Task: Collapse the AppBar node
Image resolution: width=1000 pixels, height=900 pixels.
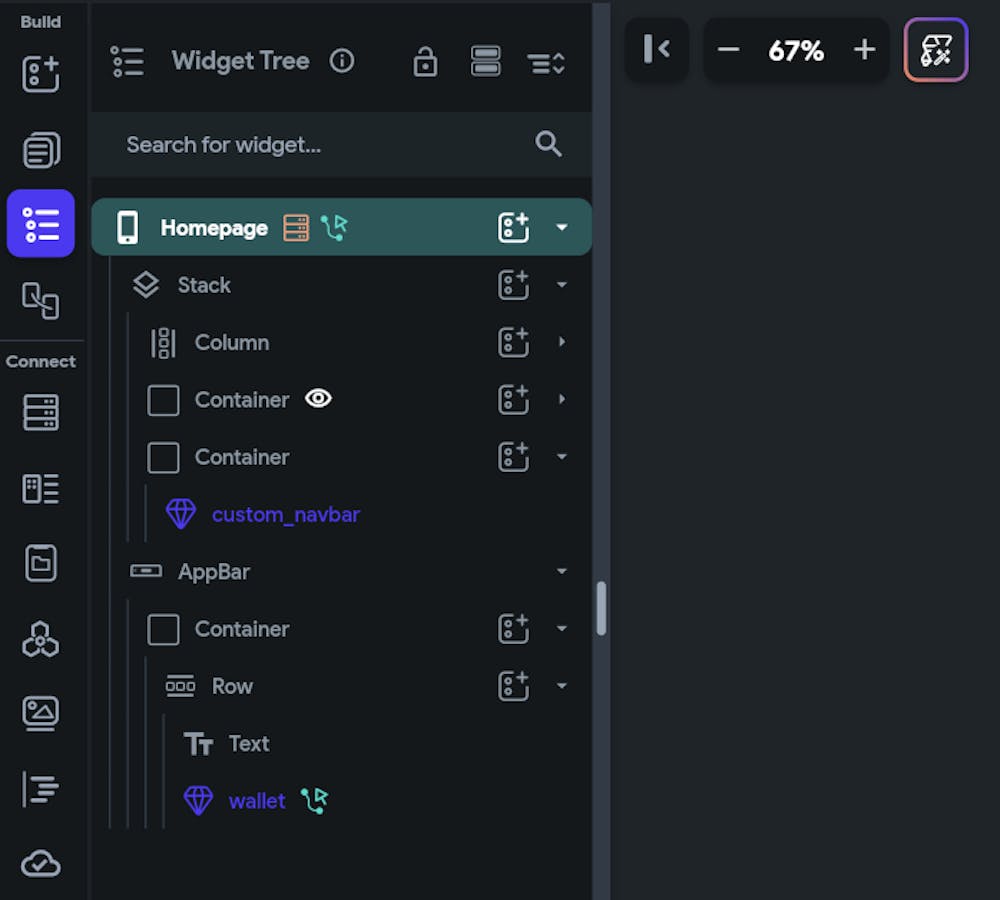Action: 562,571
